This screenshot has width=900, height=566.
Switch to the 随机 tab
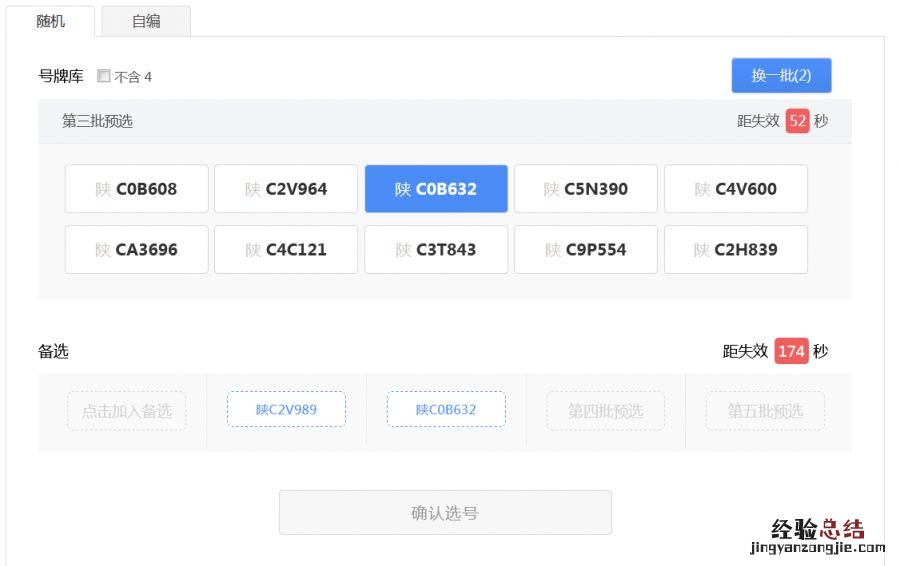(x=51, y=21)
